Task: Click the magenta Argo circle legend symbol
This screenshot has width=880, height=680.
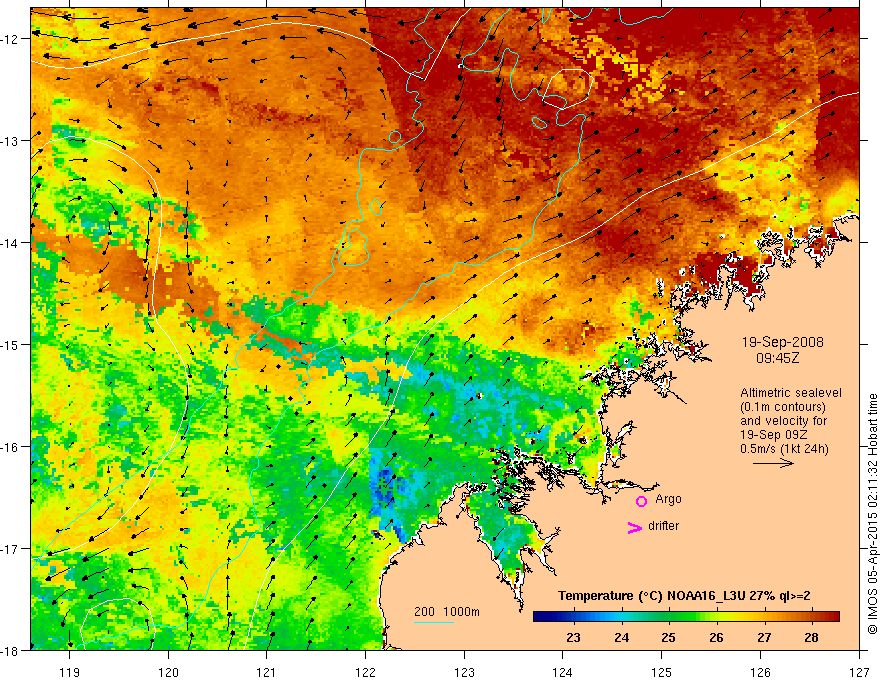Action: pyautogui.click(x=641, y=501)
